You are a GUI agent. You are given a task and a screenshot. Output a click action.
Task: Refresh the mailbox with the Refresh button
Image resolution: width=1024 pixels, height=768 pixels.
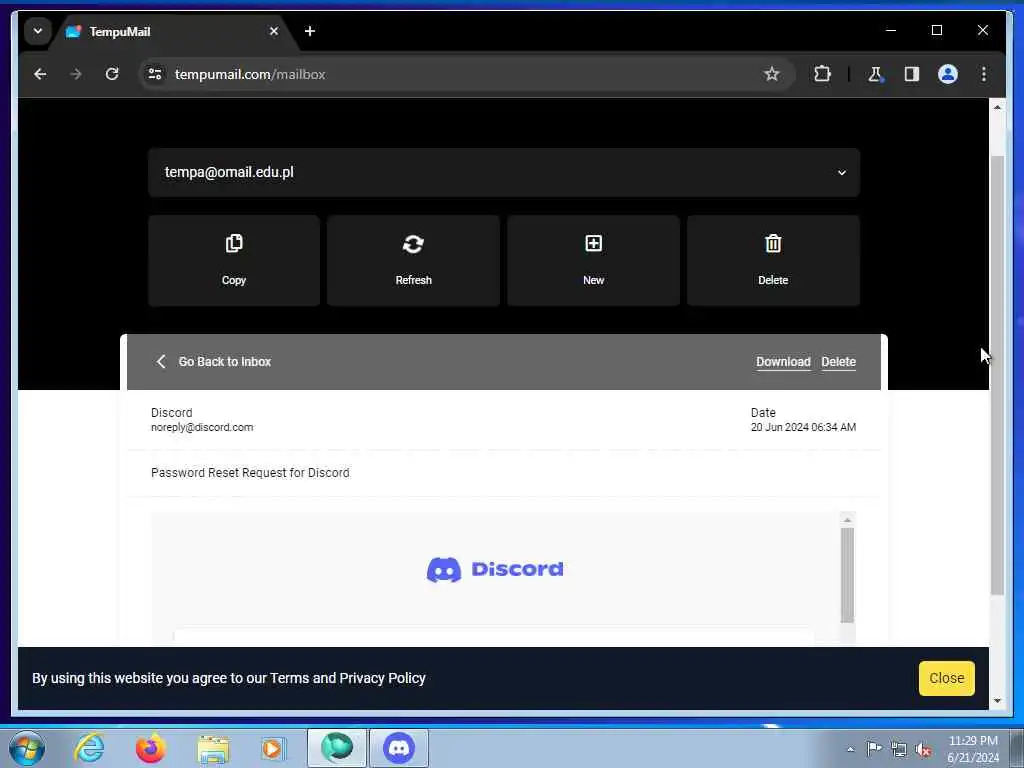point(413,261)
